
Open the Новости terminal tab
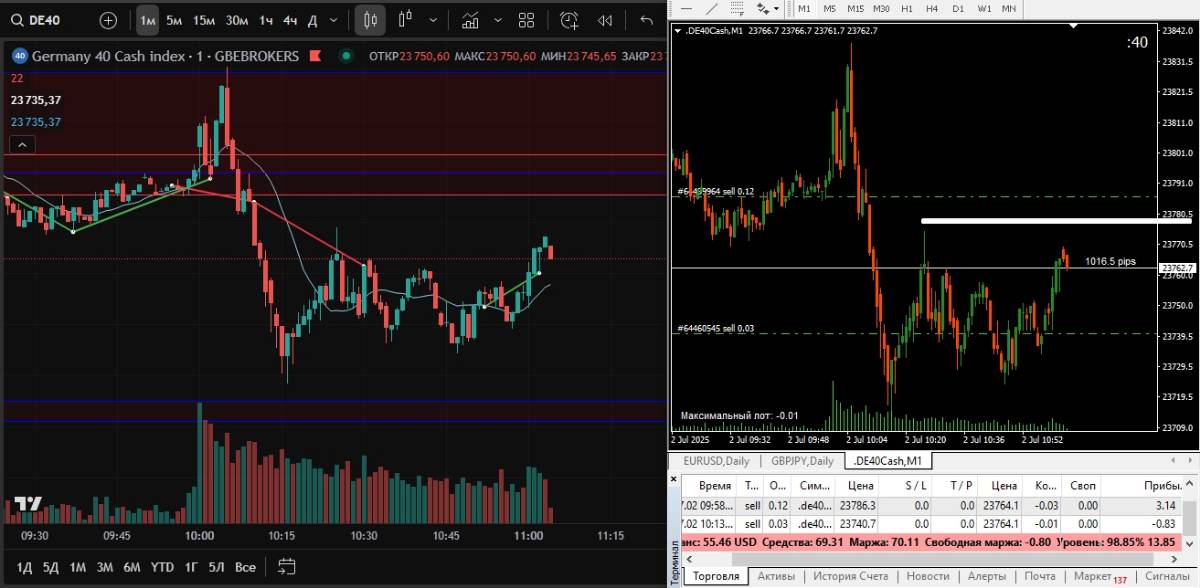929,577
